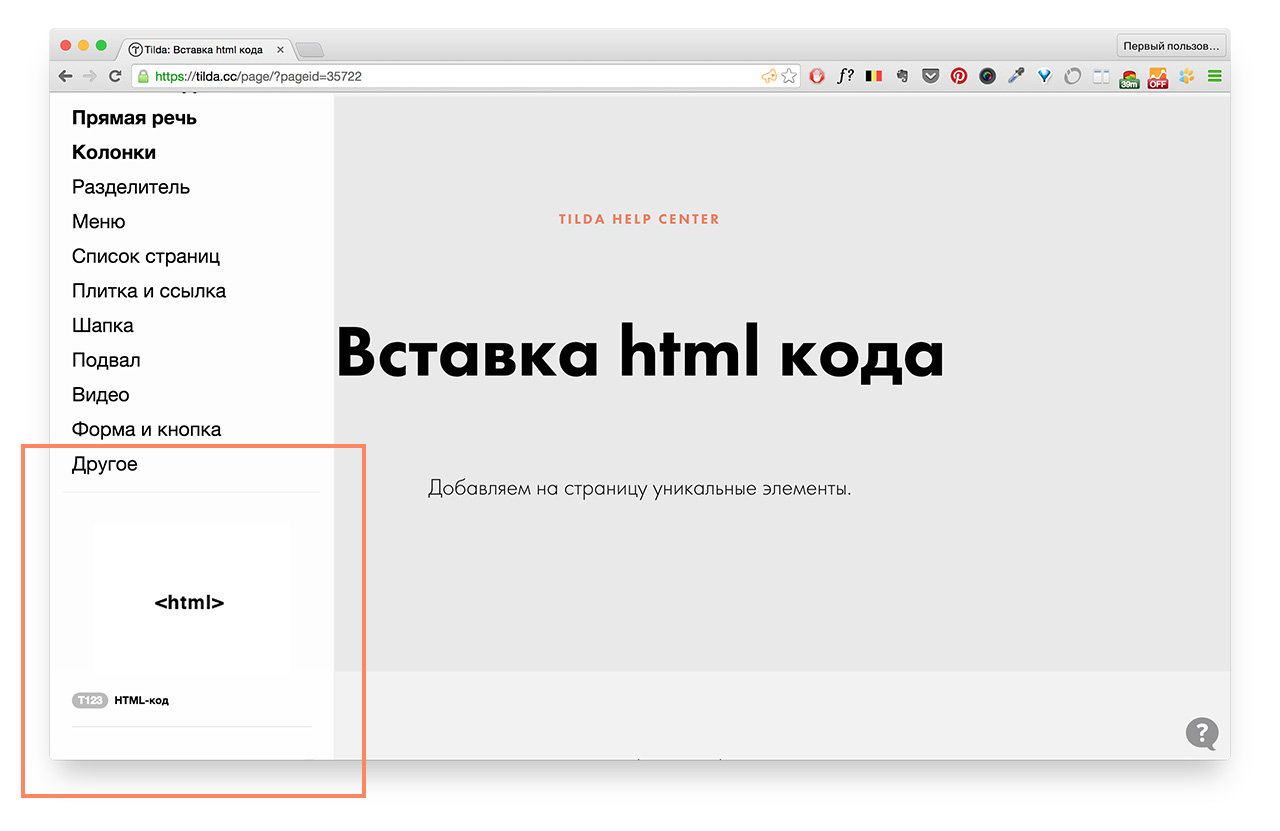Click the megaphone icon in address bar

[769, 76]
